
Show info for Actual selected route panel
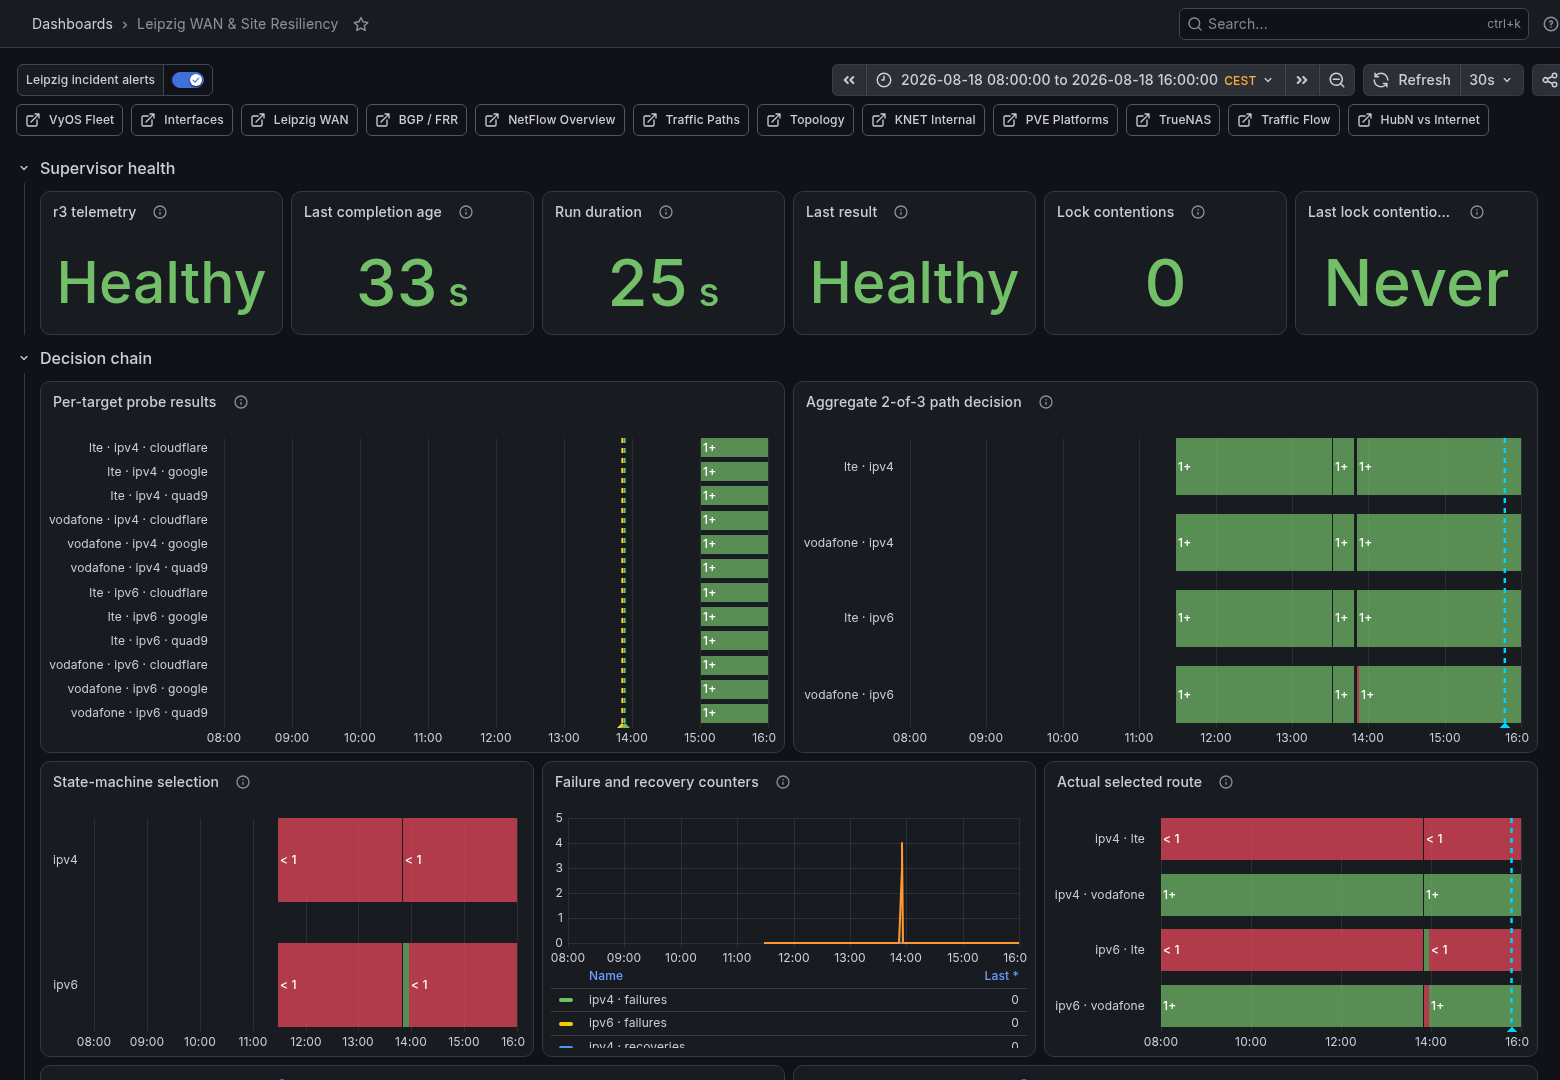click(x=1226, y=782)
